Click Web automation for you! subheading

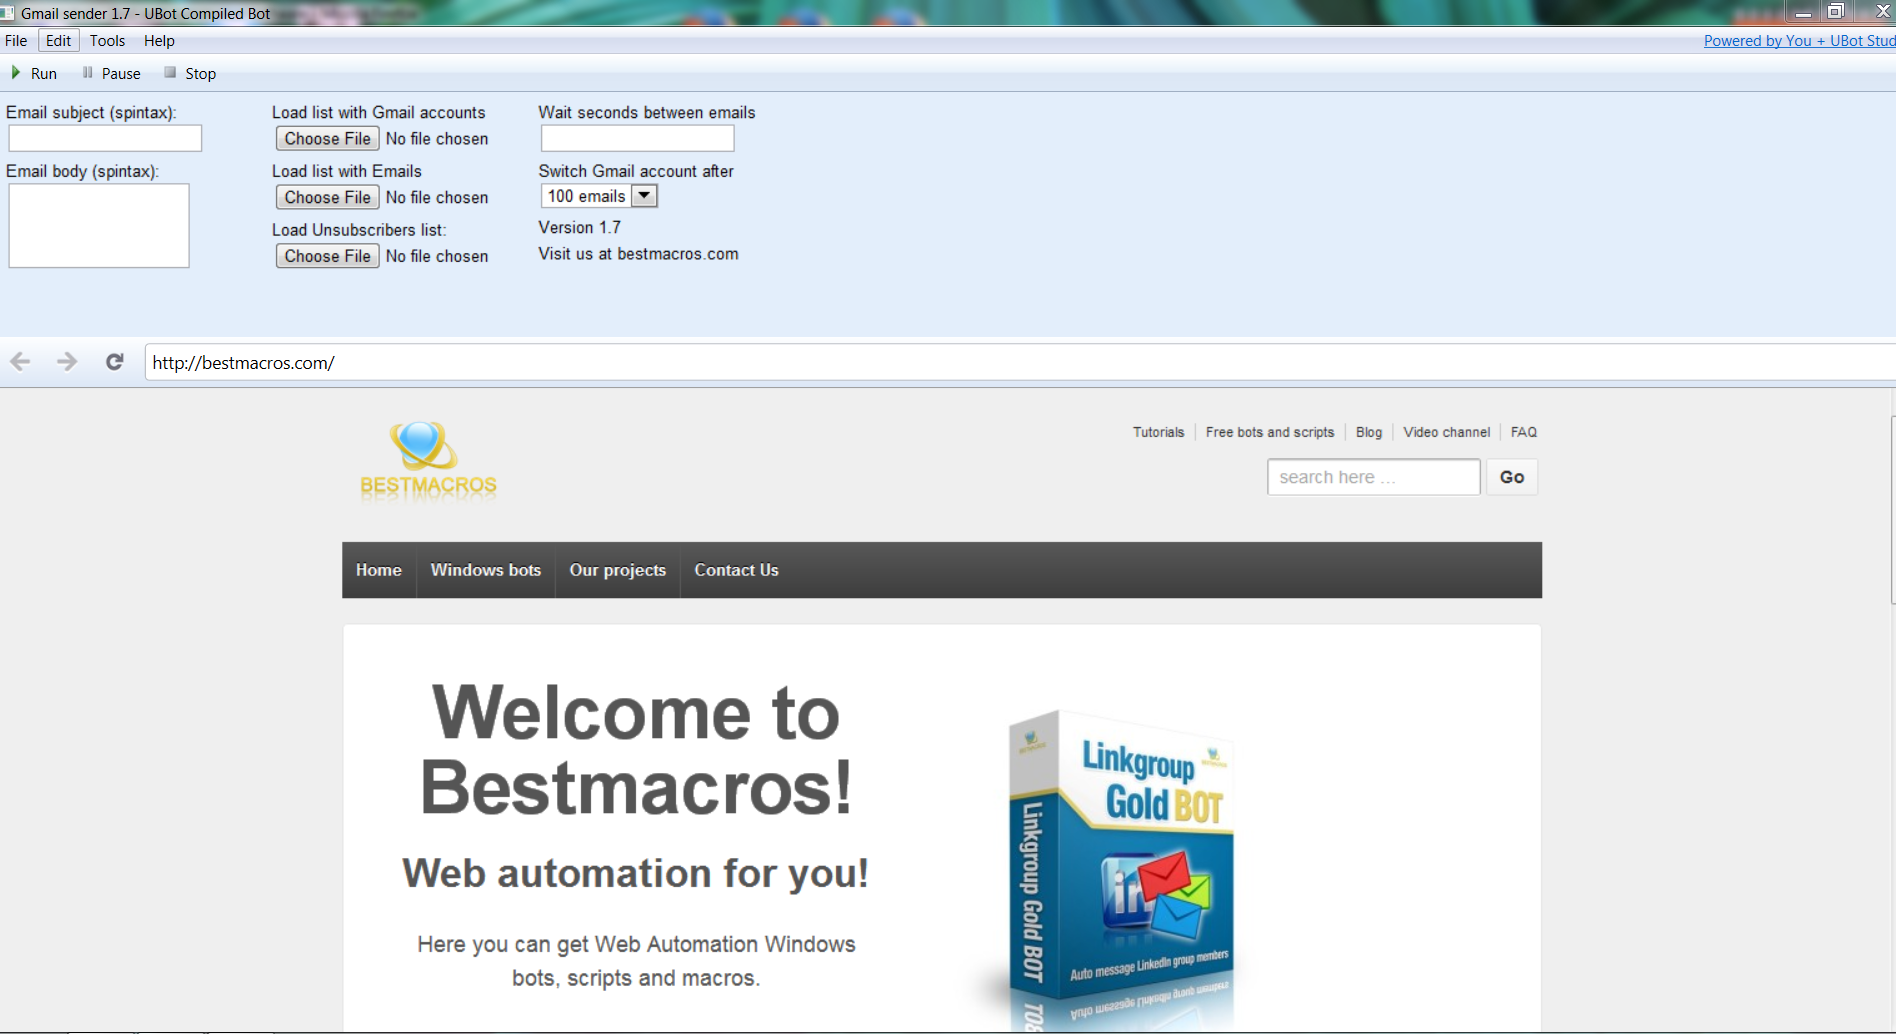click(636, 873)
